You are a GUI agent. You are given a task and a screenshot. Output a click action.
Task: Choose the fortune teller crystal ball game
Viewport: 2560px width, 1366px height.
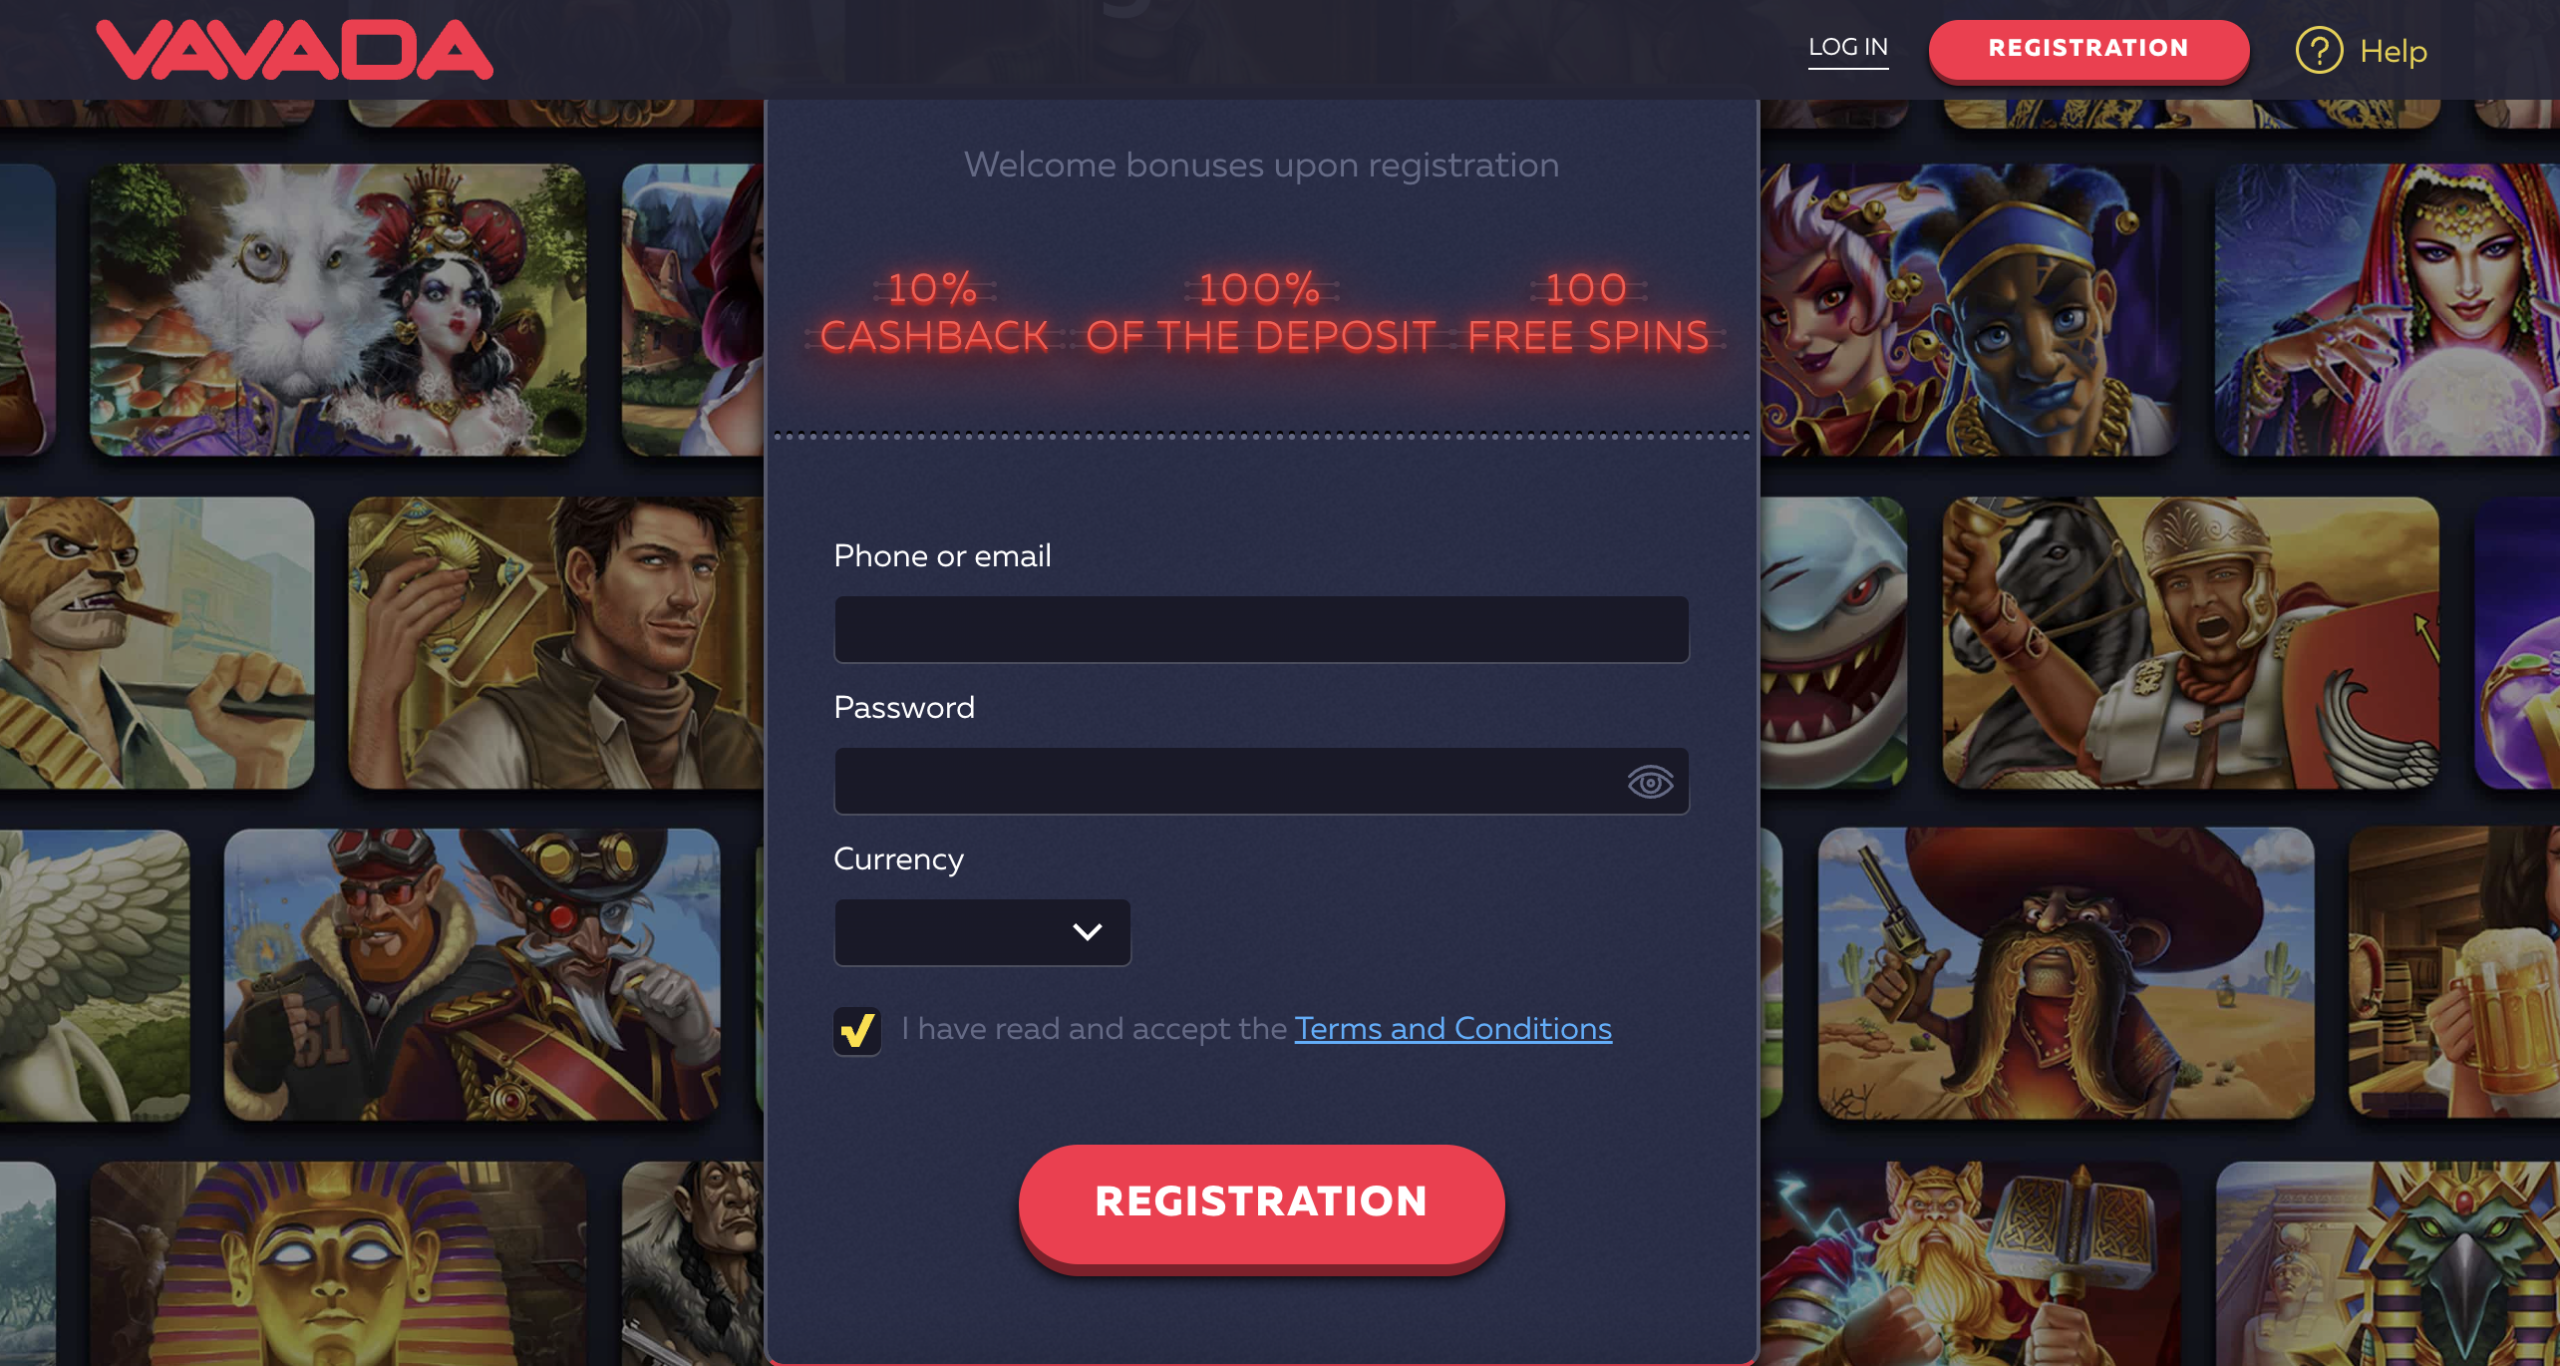[x=2387, y=310]
